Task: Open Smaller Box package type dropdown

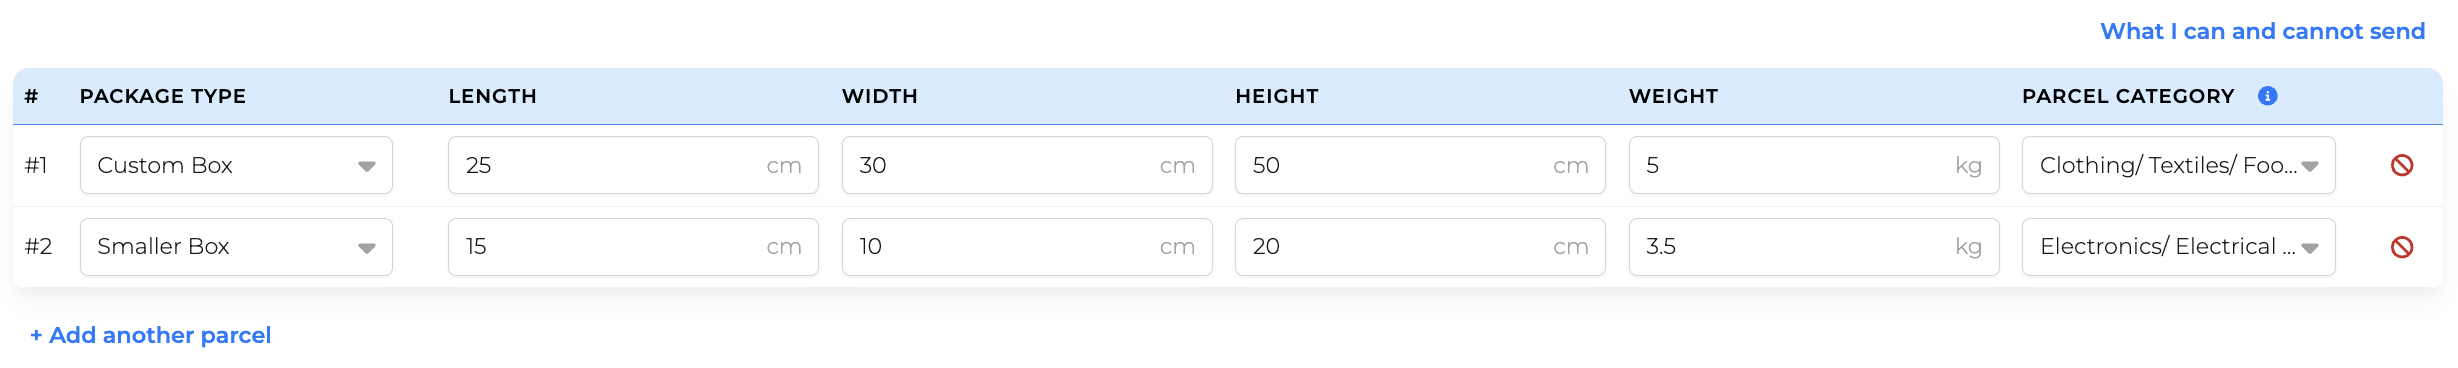Action: [236, 247]
